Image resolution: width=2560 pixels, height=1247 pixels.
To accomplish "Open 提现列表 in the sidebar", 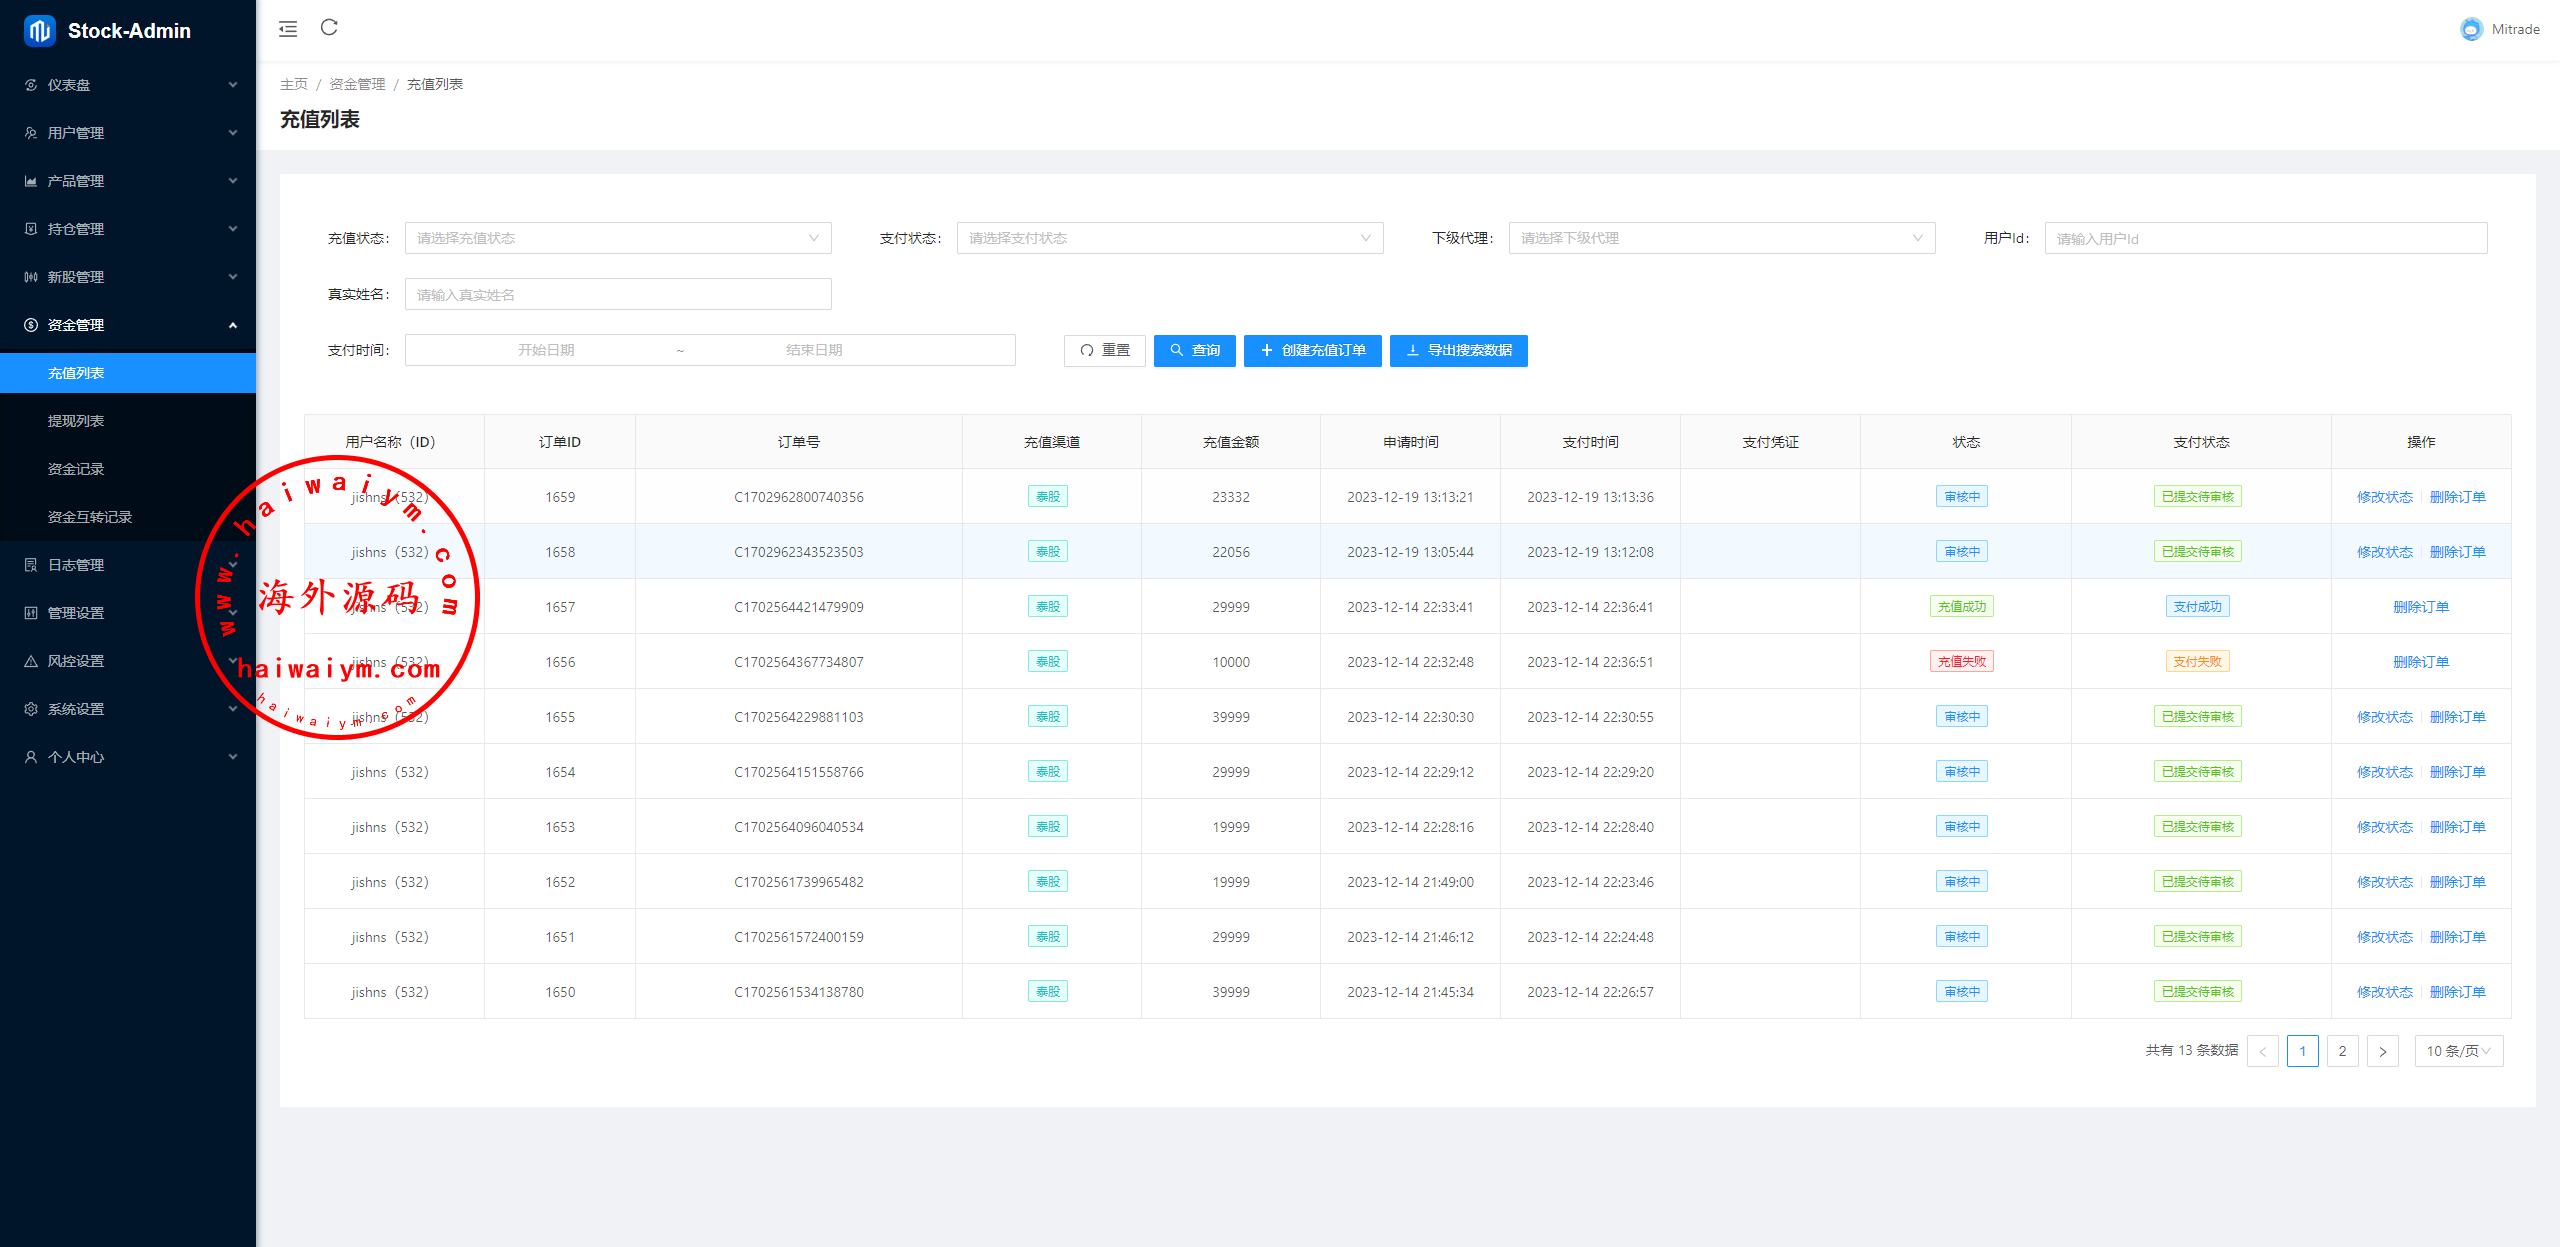I will [76, 421].
